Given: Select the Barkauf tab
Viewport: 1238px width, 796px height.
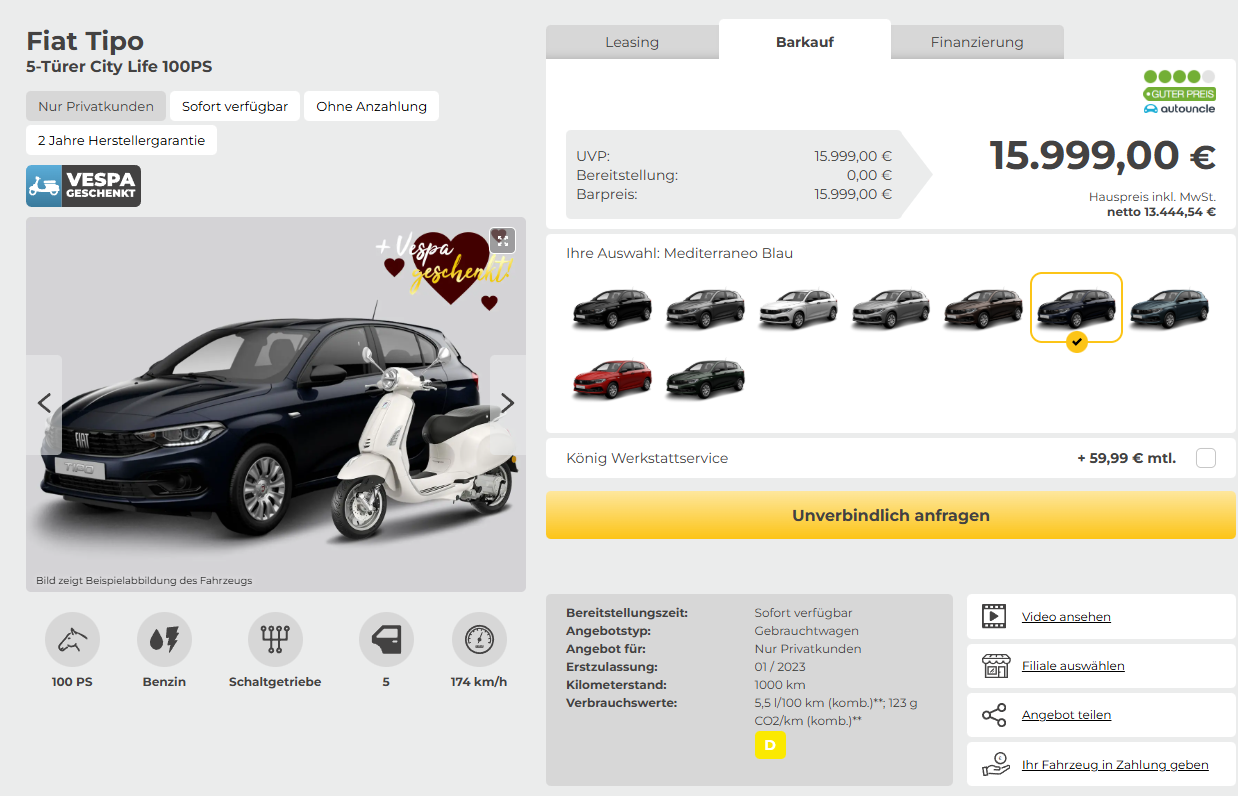Looking at the screenshot, I should coord(804,42).
